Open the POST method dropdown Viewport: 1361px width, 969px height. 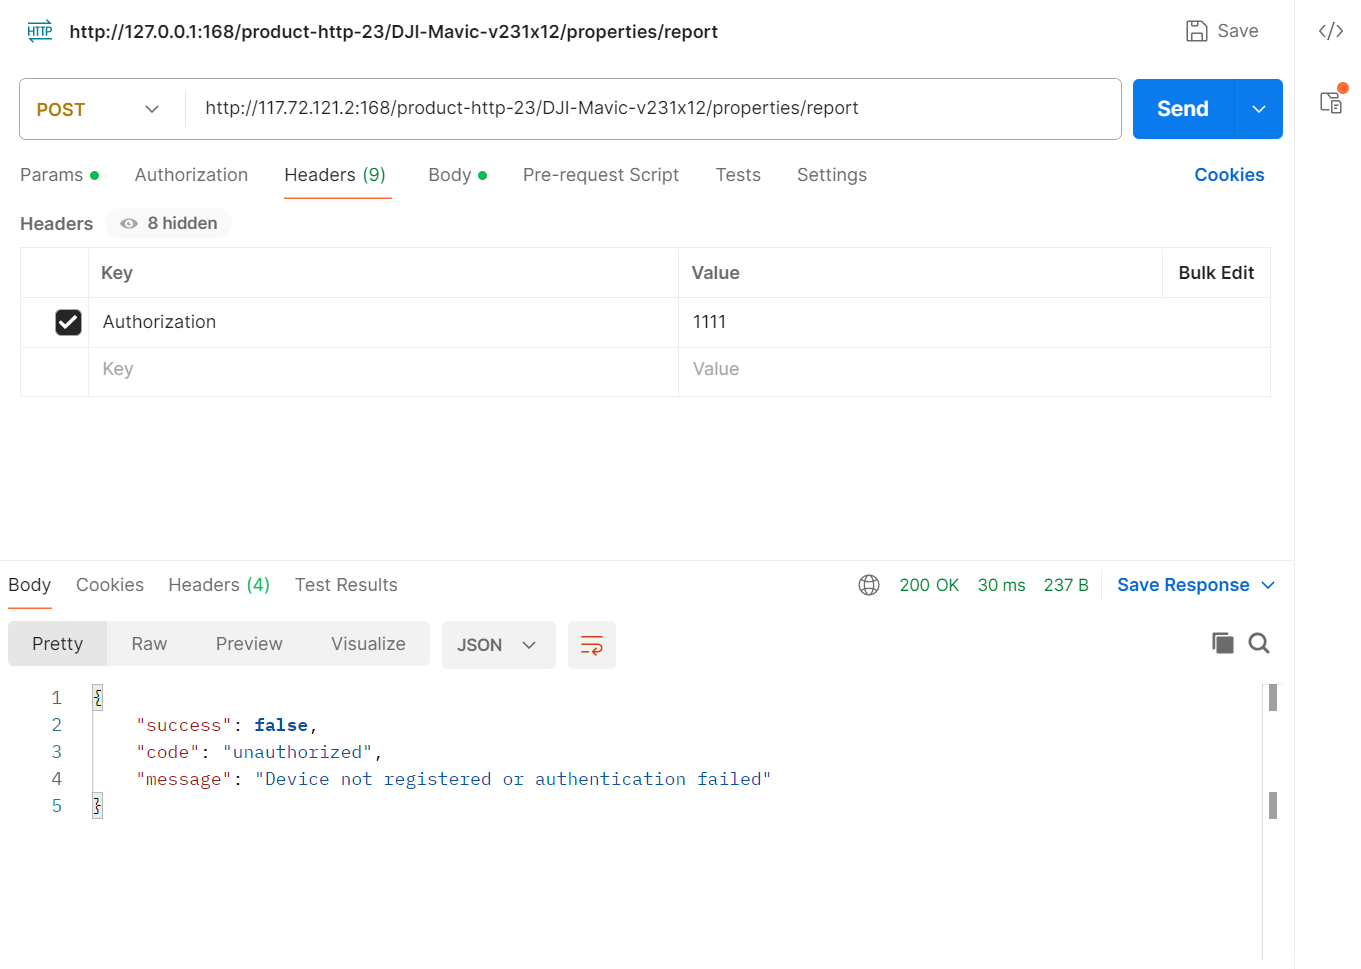tap(98, 109)
